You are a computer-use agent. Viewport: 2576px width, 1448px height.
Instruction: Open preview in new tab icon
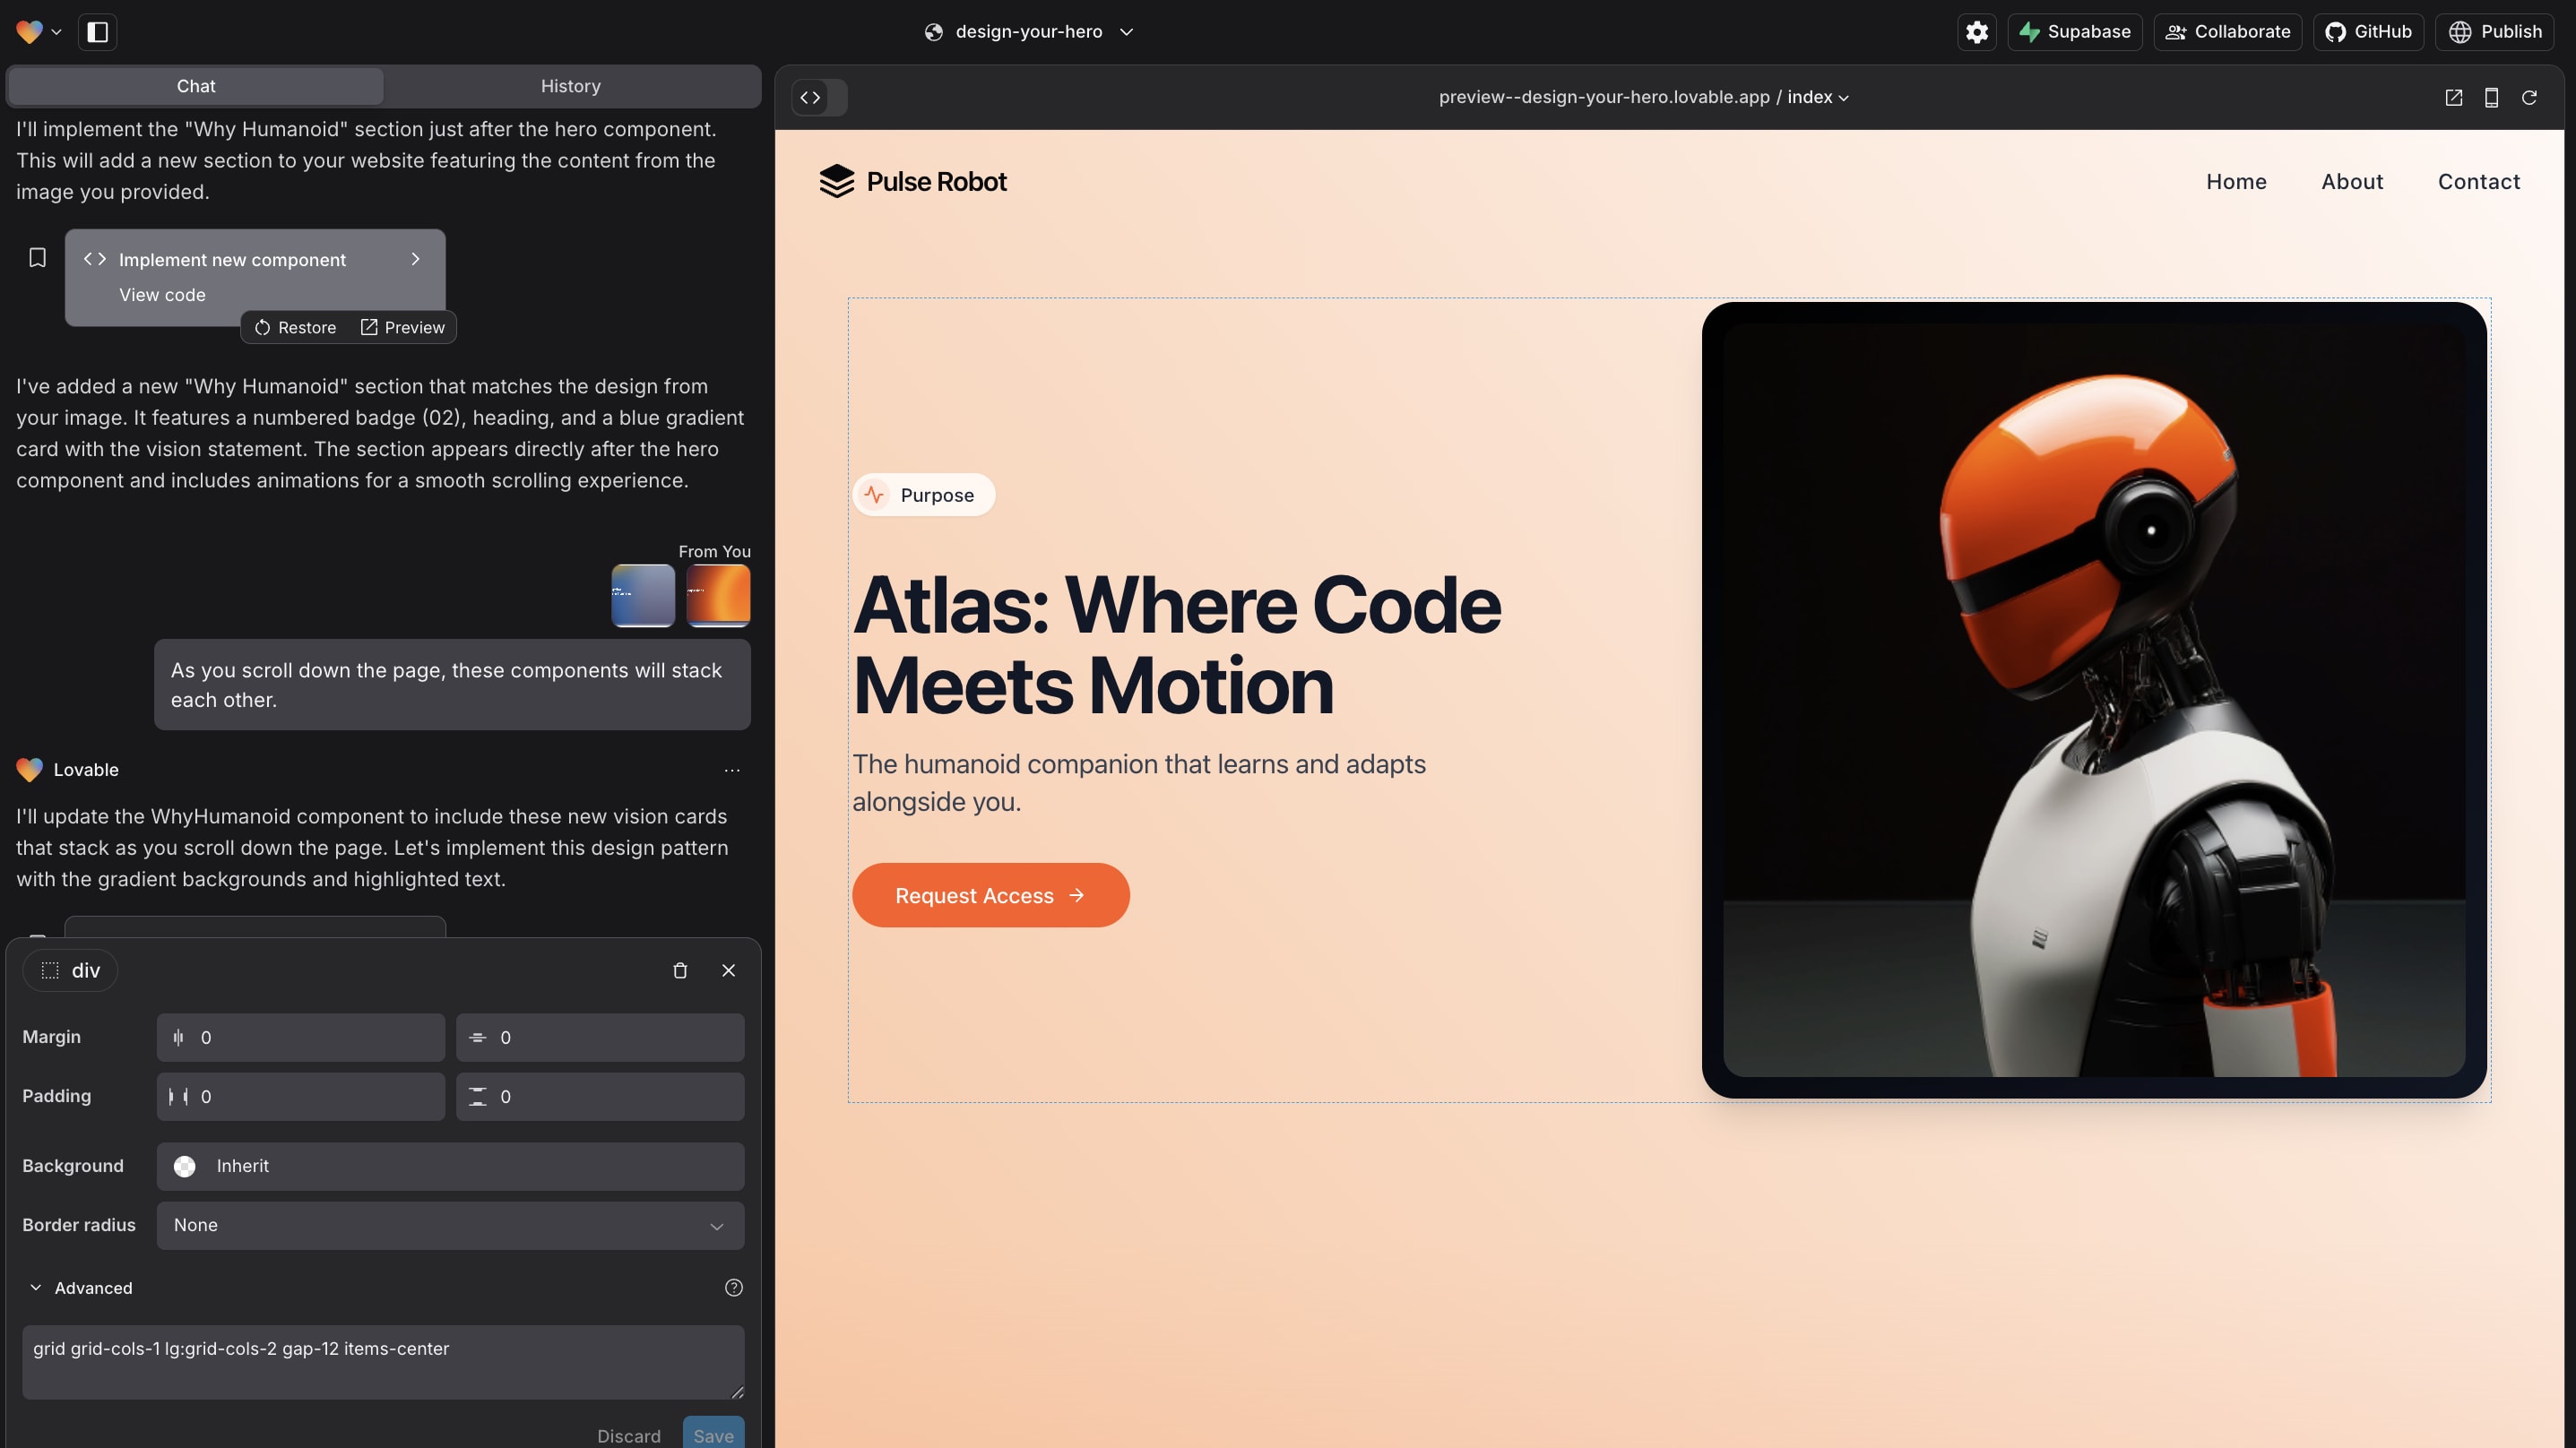point(2453,97)
